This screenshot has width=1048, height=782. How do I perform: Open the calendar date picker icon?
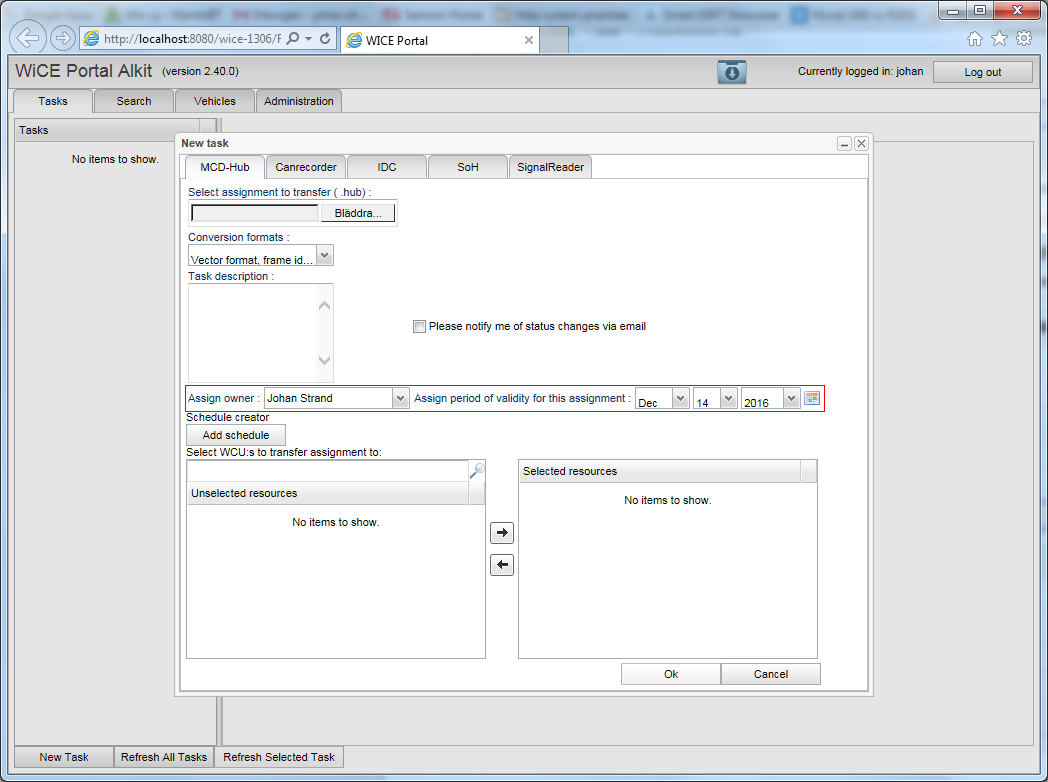812,398
